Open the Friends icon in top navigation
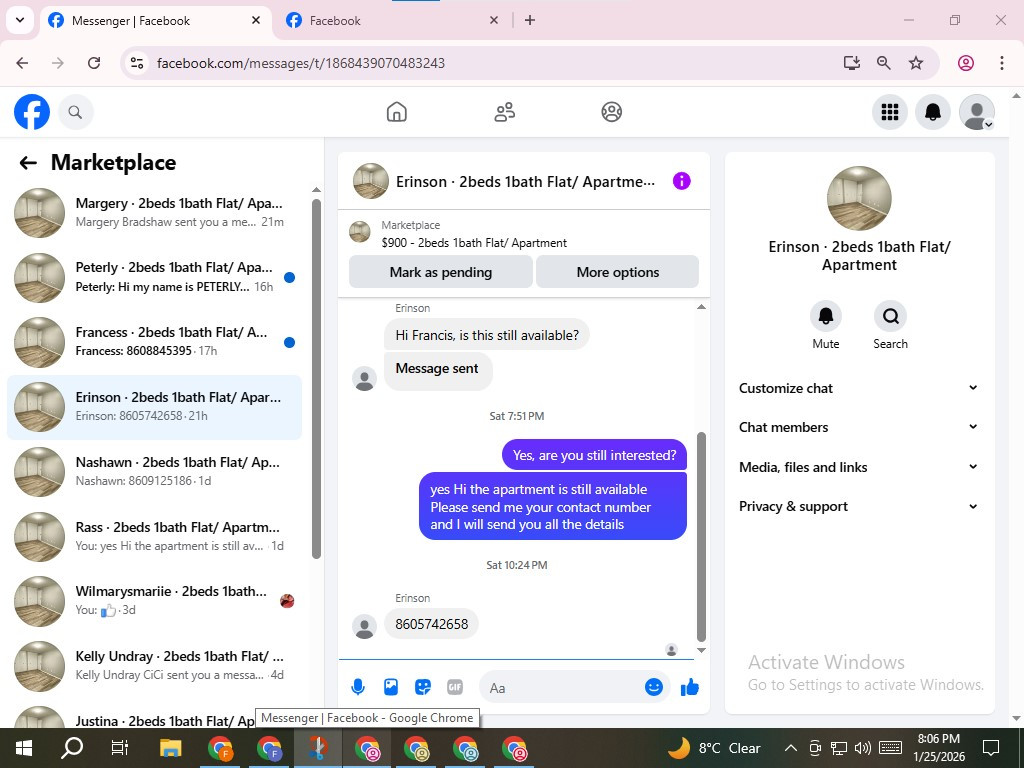Viewport: 1024px width, 768px height. pyautogui.click(x=504, y=112)
